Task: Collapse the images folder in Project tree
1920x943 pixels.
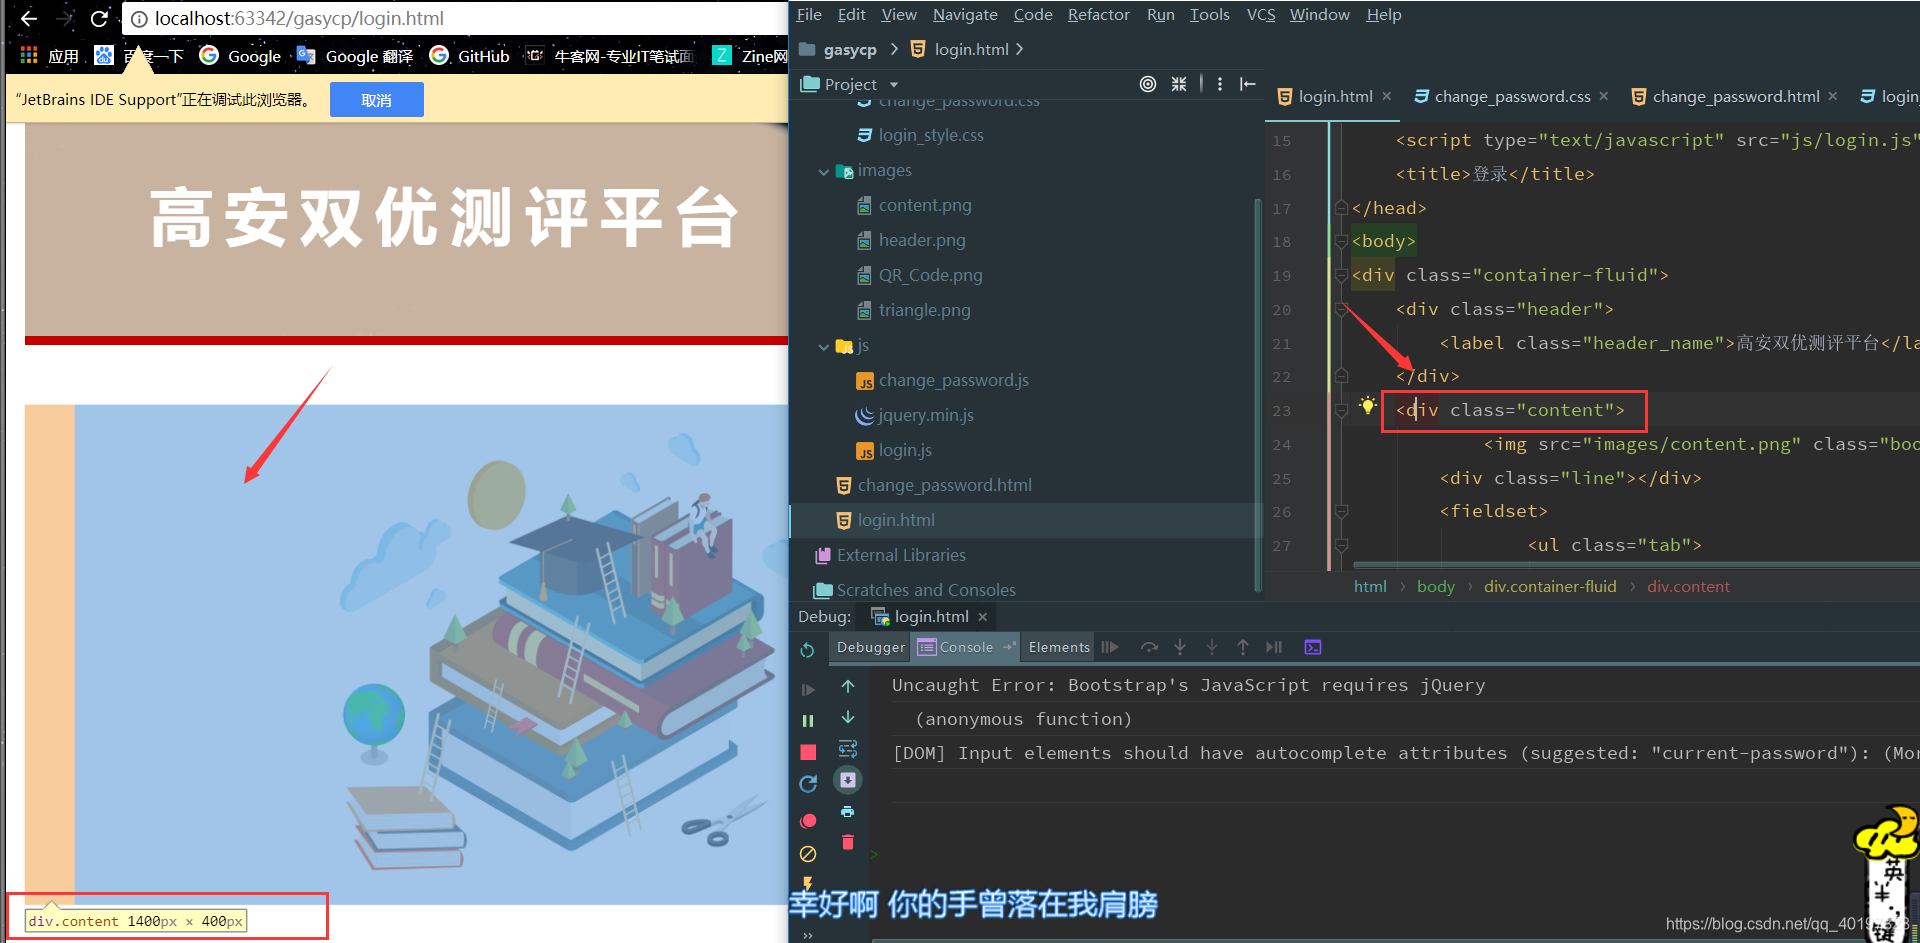Action: [x=825, y=171]
